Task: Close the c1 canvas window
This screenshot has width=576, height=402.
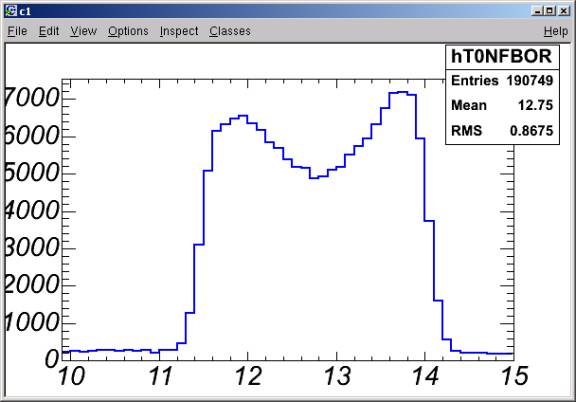Action: 564,11
